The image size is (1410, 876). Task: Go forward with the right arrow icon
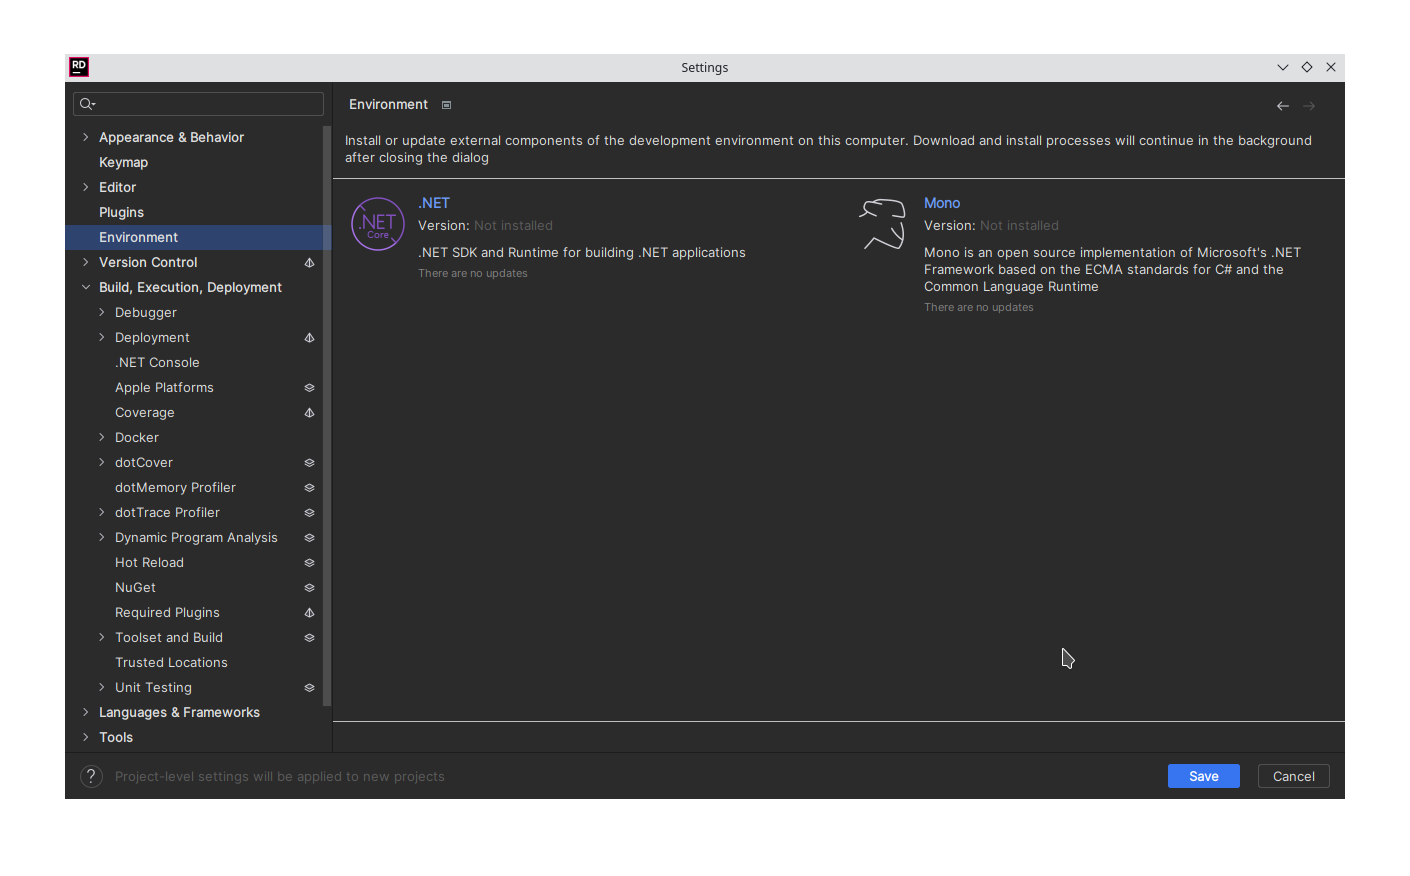pyautogui.click(x=1309, y=106)
